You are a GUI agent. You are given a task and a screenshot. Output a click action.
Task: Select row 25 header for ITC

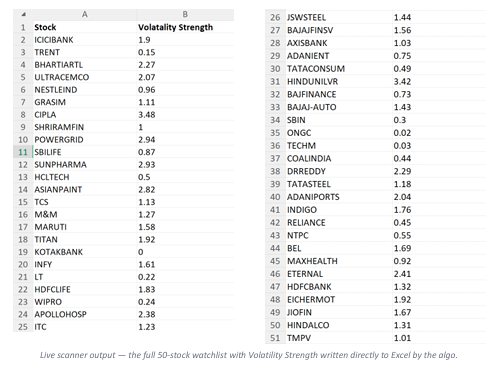[x=23, y=327]
